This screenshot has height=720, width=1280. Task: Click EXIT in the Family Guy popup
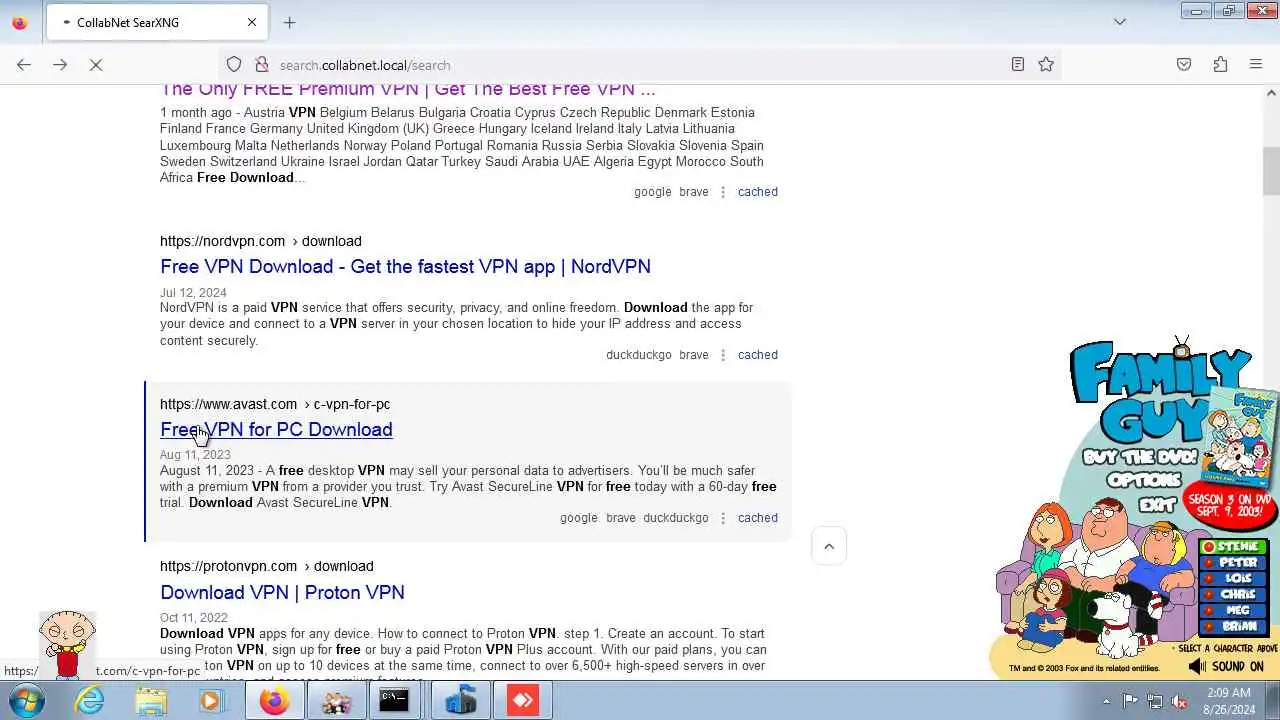[1157, 505]
